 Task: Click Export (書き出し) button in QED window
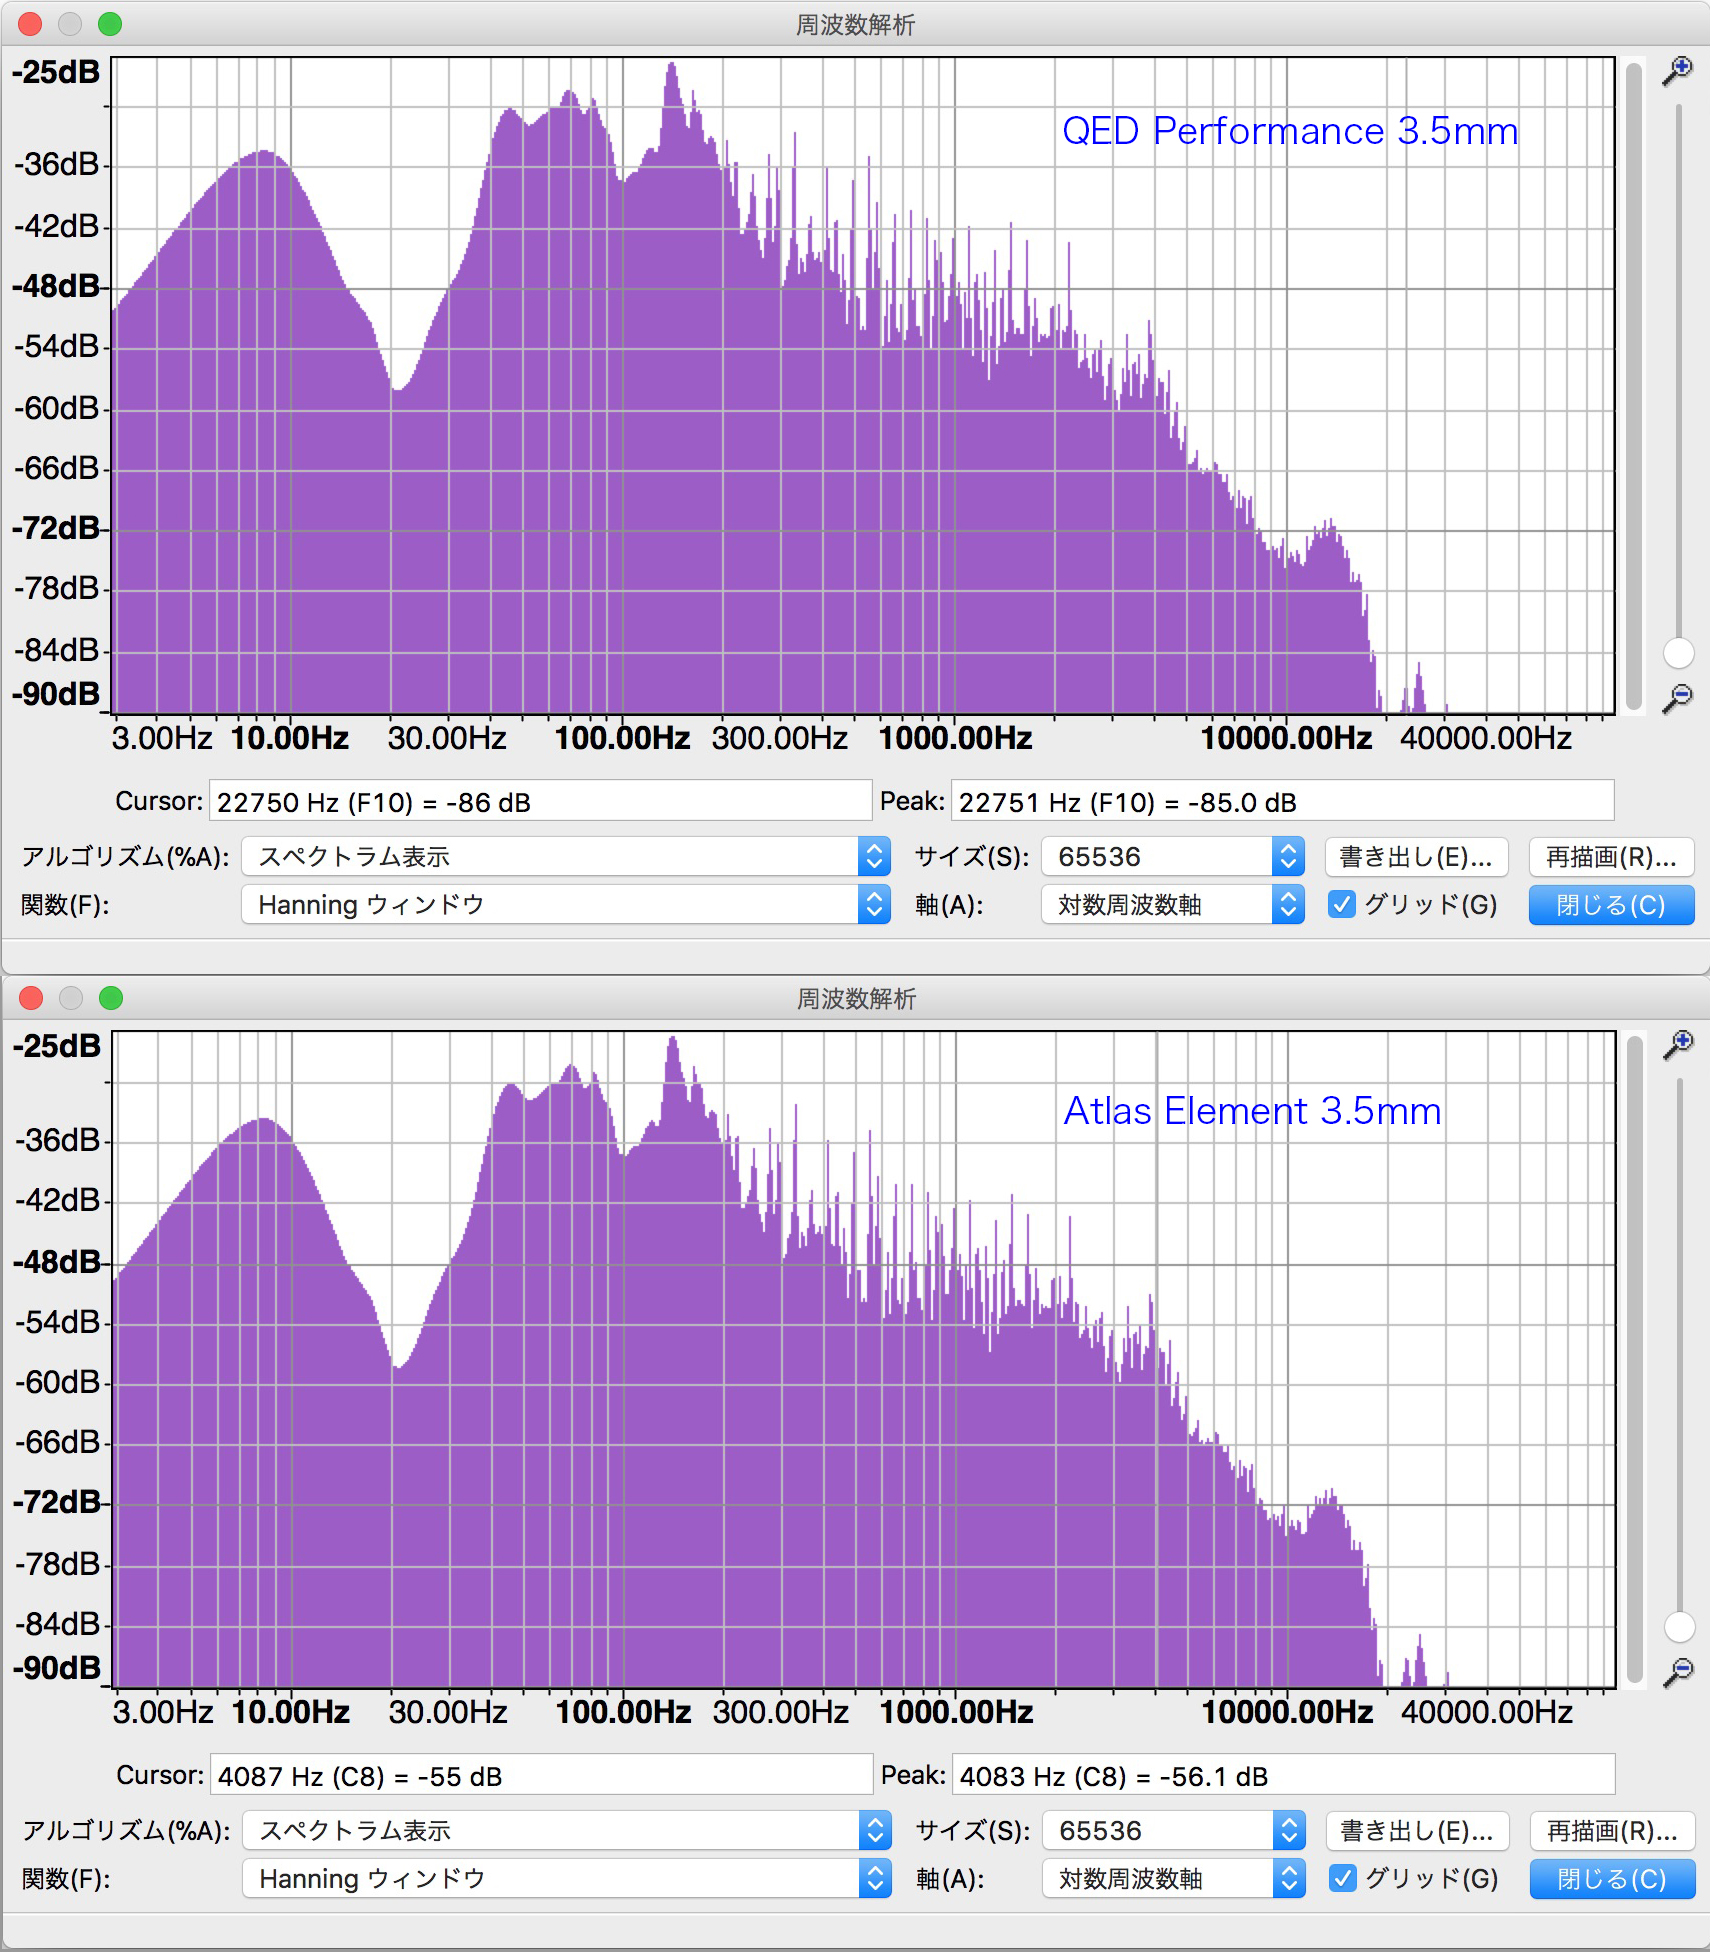coord(1415,856)
